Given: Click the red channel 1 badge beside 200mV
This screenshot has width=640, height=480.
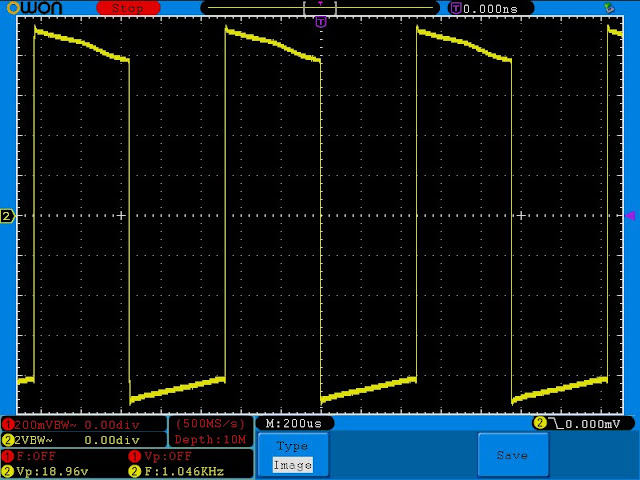Looking at the screenshot, I should pos(7,425).
